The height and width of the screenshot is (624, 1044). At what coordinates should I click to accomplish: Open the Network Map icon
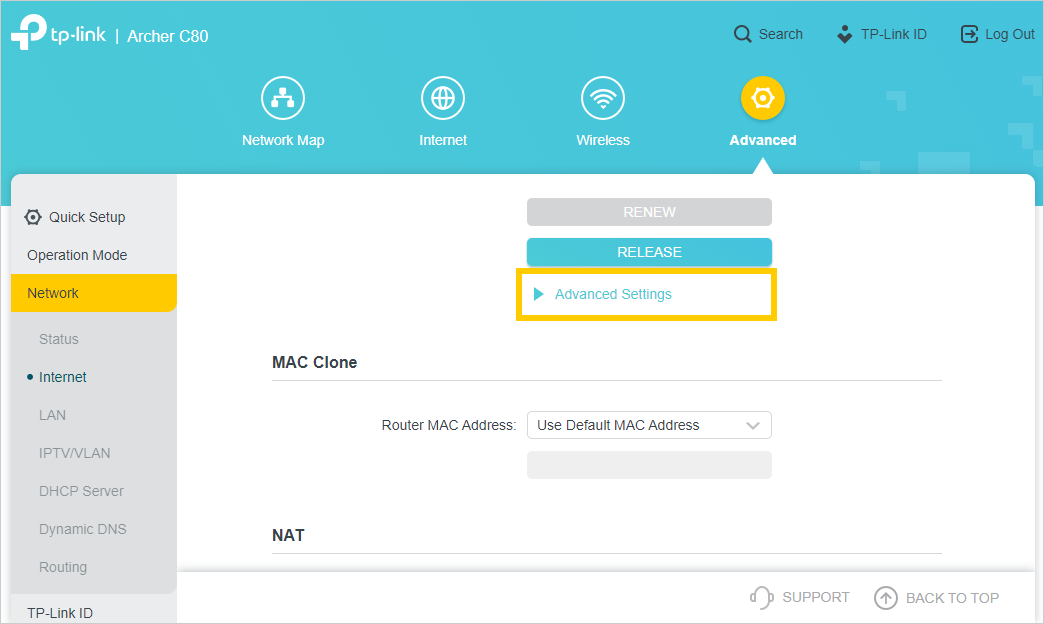(x=283, y=98)
